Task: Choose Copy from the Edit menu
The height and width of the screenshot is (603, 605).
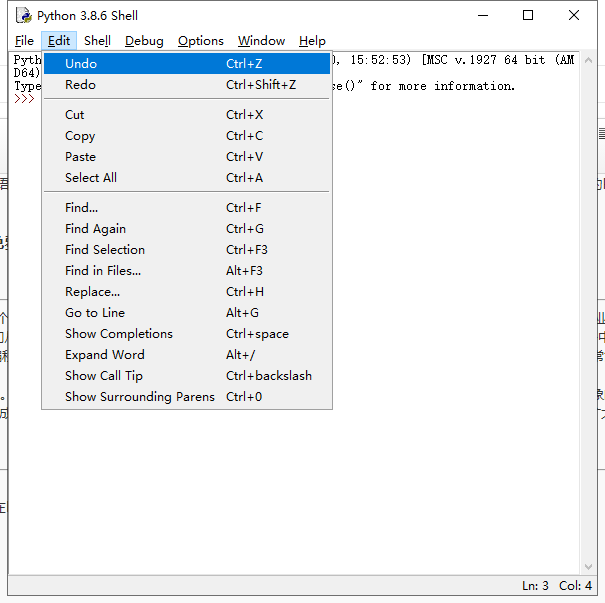Action: pyautogui.click(x=187, y=136)
